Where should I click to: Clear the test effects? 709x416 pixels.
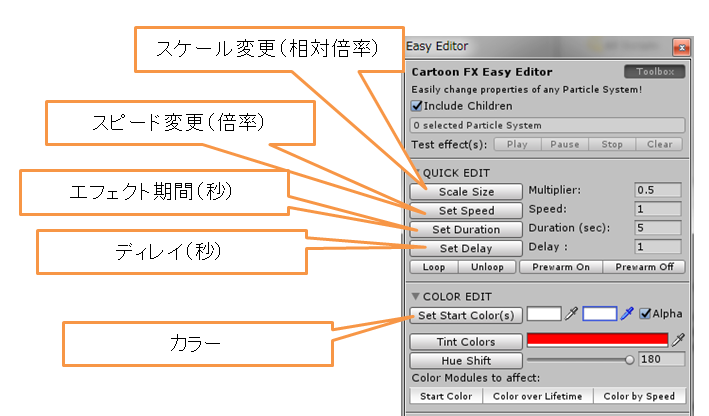(x=659, y=144)
